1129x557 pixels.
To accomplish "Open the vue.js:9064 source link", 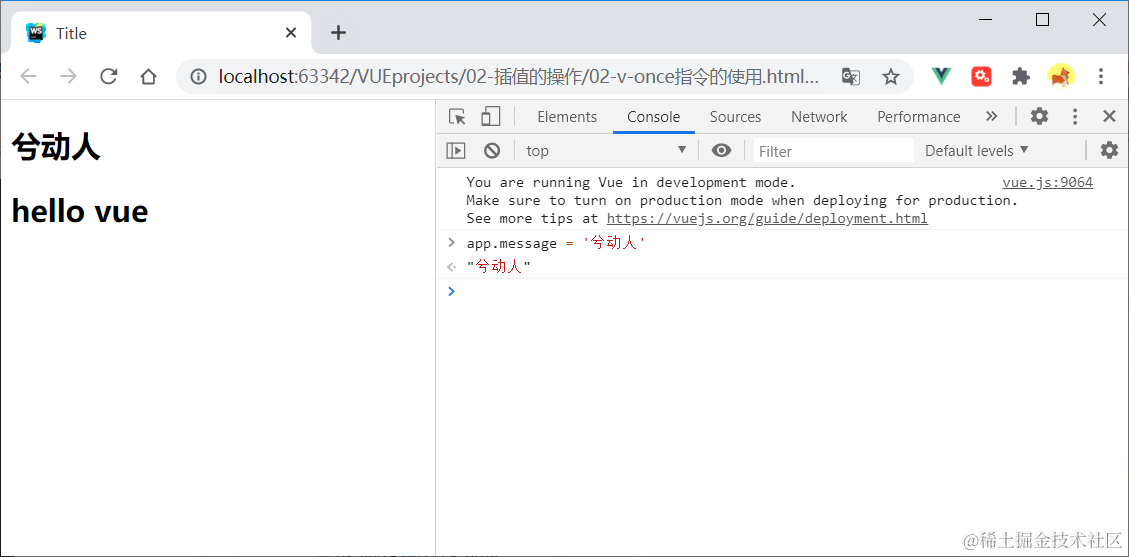I will click(x=1048, y=183).
